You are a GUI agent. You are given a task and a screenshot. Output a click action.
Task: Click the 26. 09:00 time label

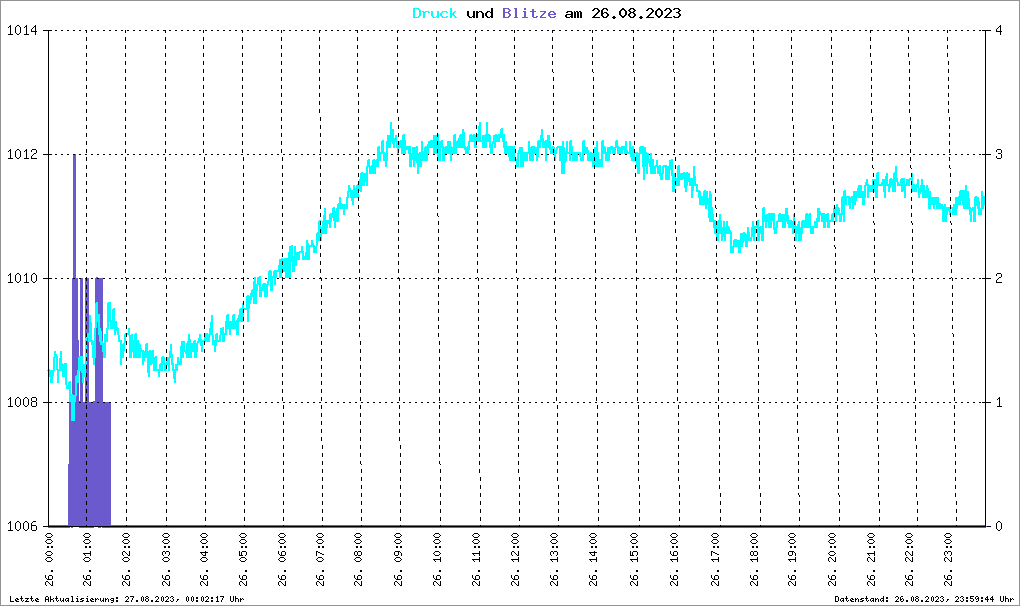tap(398, 559)
